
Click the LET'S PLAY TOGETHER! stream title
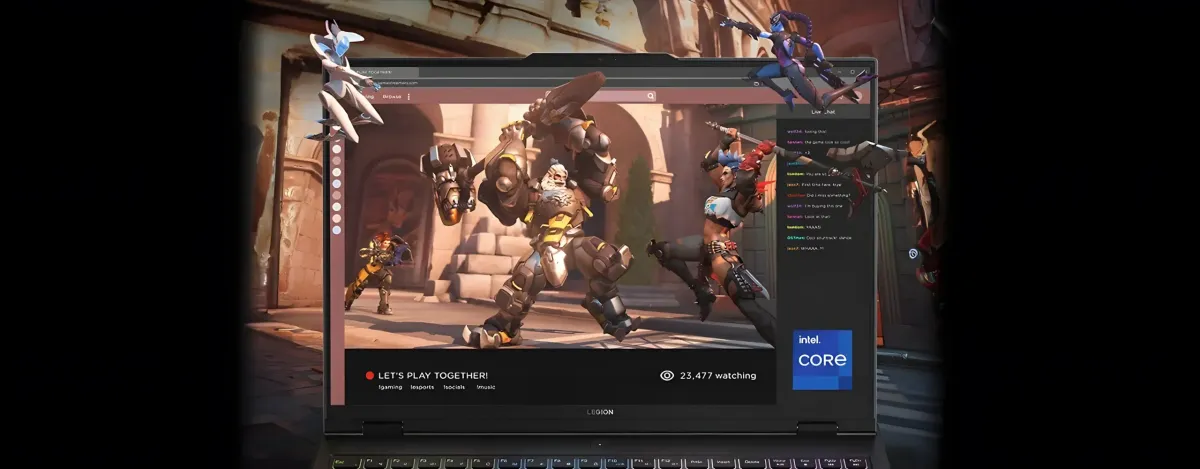click(x=433, y=376)
